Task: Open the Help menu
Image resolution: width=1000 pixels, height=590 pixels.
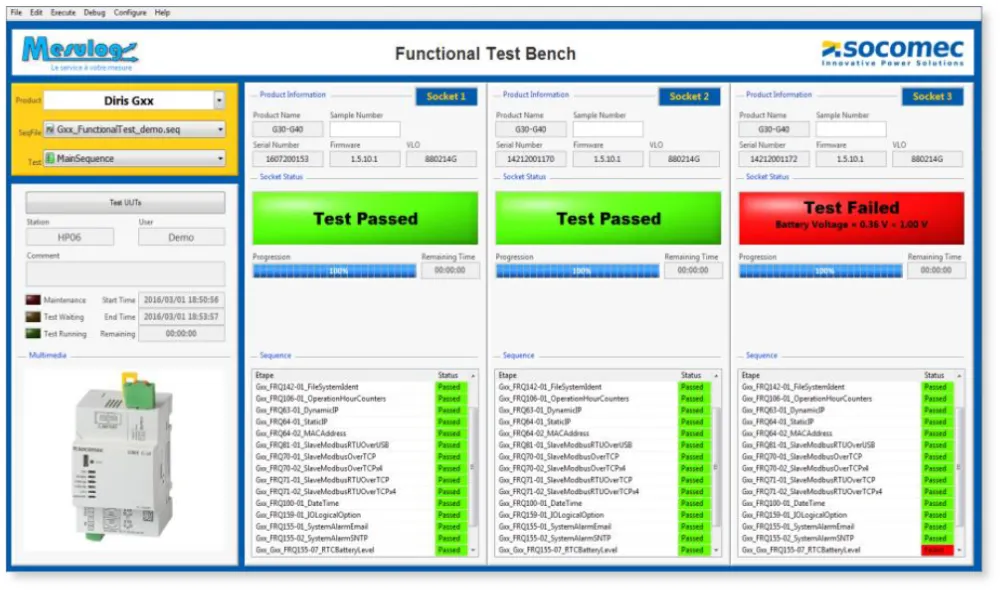Action: [162, 12]
